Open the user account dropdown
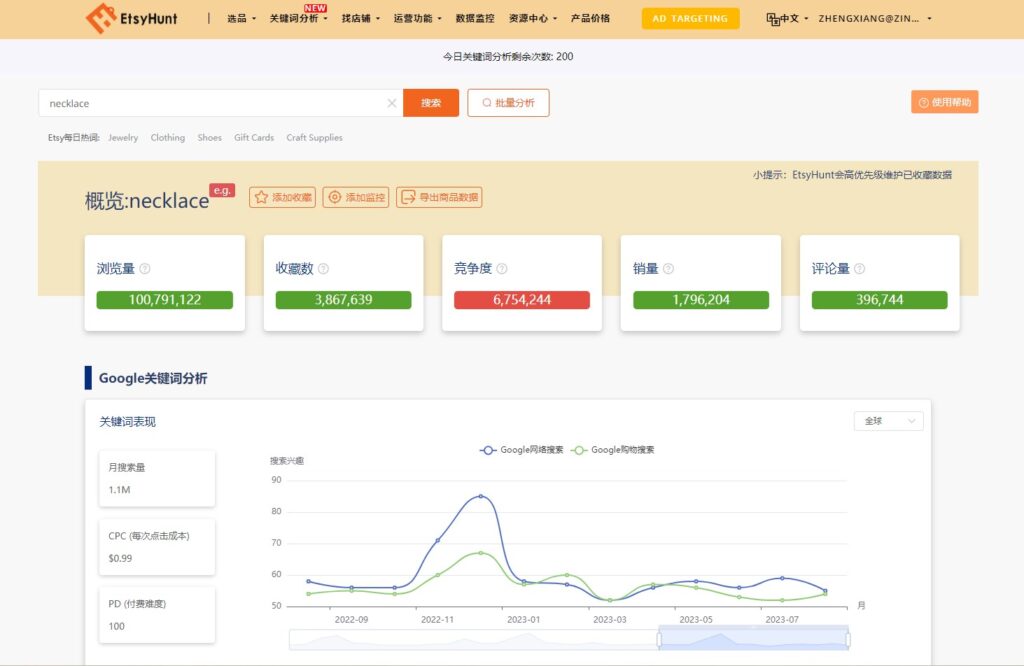 click(875, 18)
